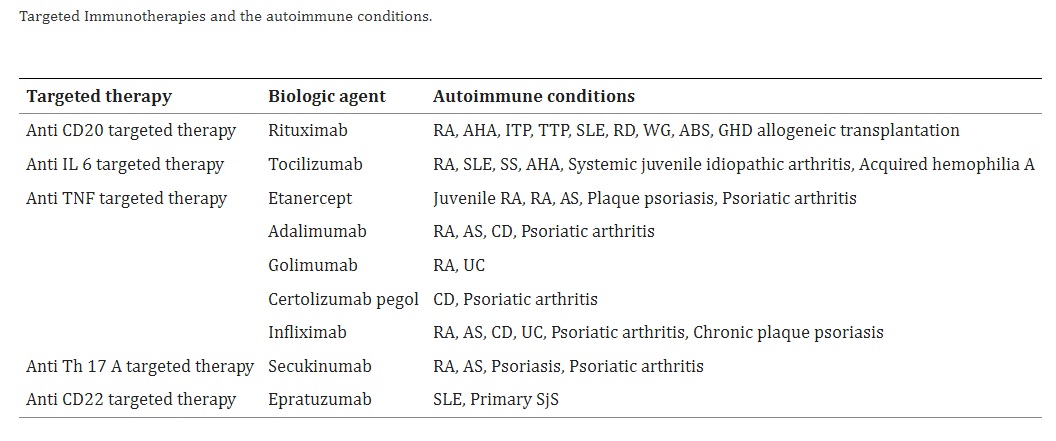Click the Anti TNF targeted therapy cell
This screenshot has width=1056, height=441.
(127, 199)
